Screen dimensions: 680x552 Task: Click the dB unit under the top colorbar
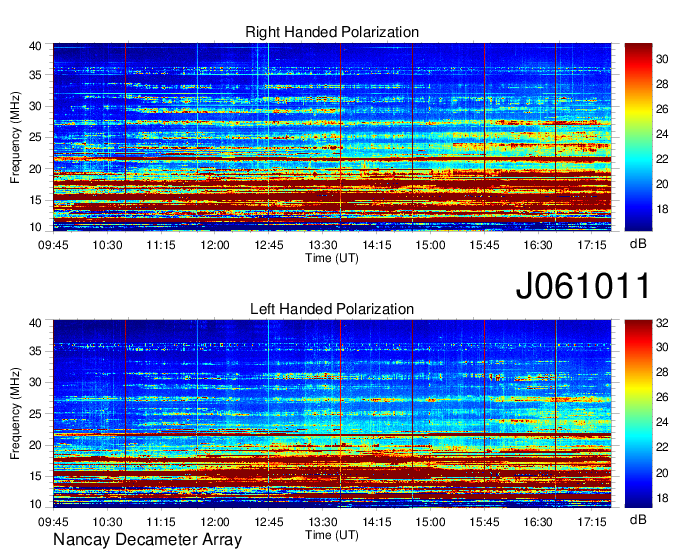point(638,244)
